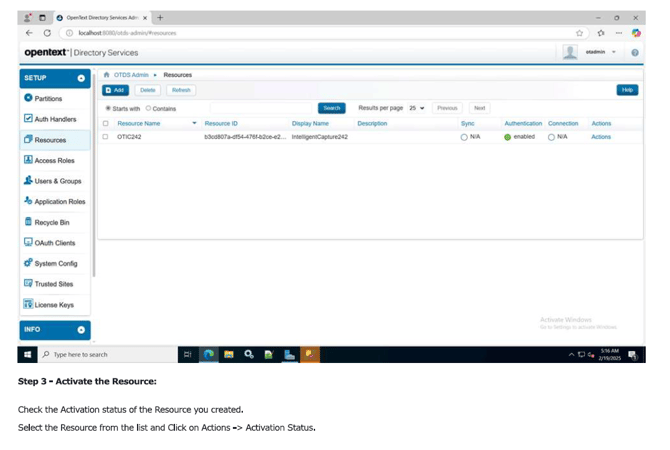Open the Results per page dropdown
The width and height of the screenshot is (670, 450).
415,108
